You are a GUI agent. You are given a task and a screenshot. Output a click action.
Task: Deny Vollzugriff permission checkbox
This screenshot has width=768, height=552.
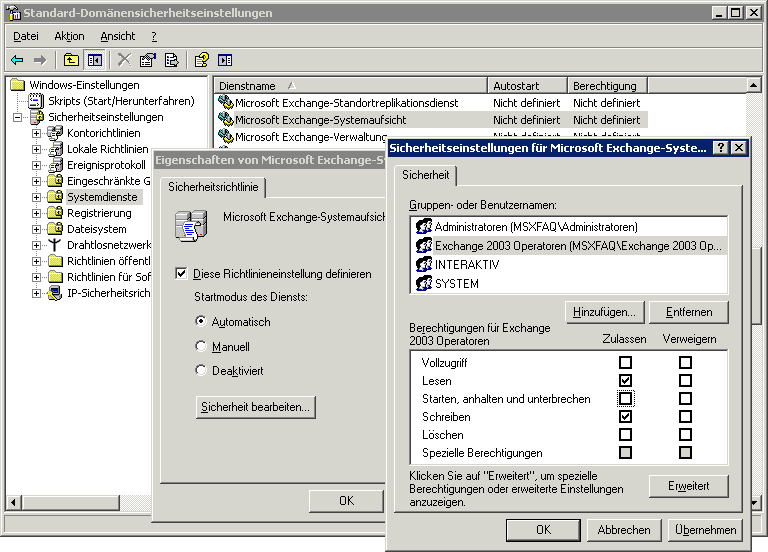[x=685, y=362]
